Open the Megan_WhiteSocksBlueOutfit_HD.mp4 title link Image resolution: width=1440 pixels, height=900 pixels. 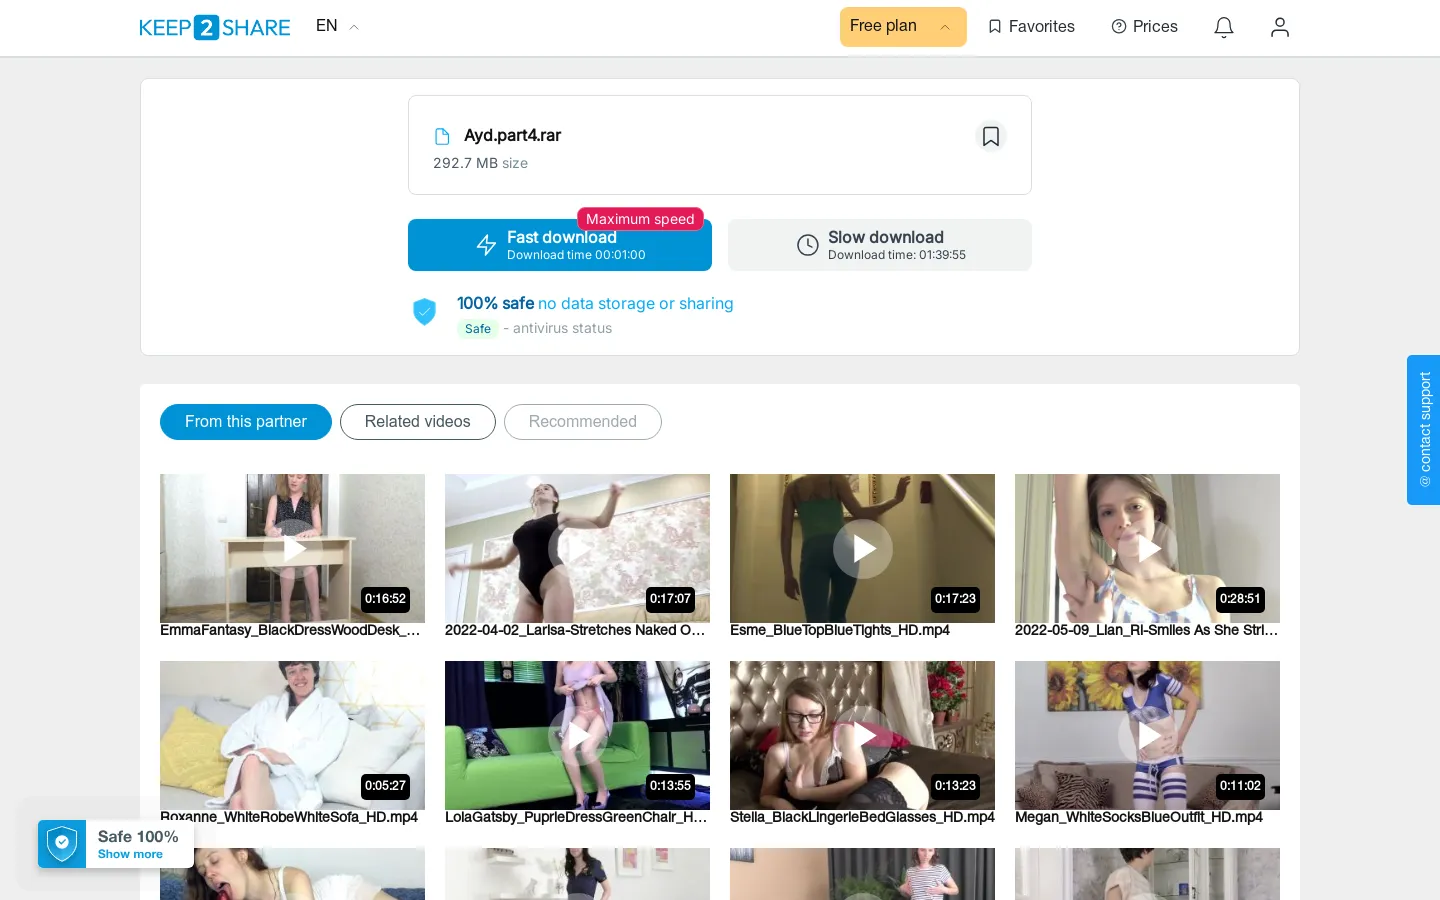[1139, 817]
